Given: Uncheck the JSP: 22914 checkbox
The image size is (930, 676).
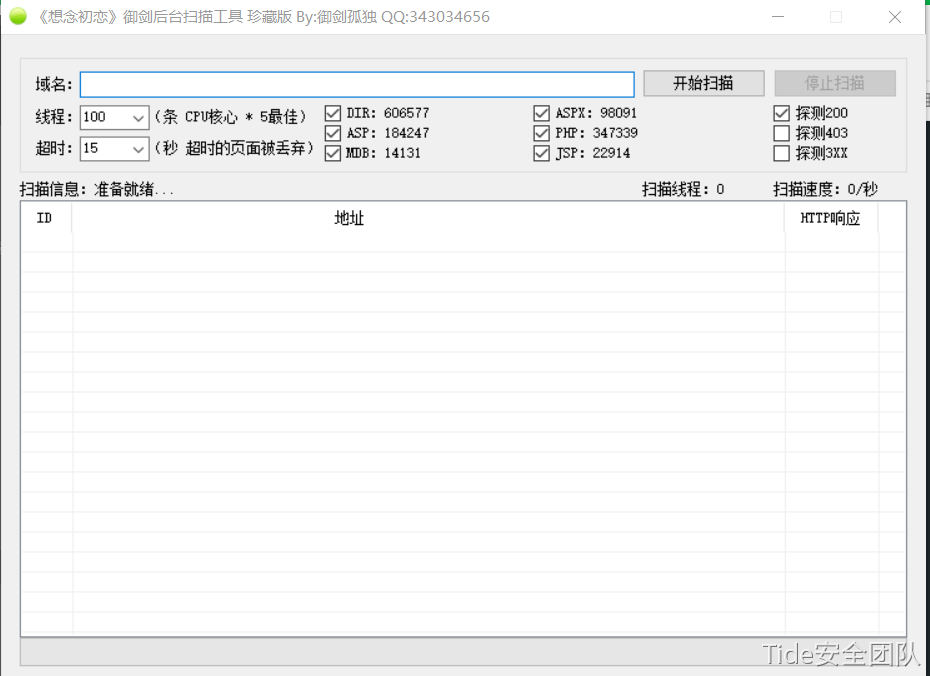Looking at the screenshot, I should (541, 153).
